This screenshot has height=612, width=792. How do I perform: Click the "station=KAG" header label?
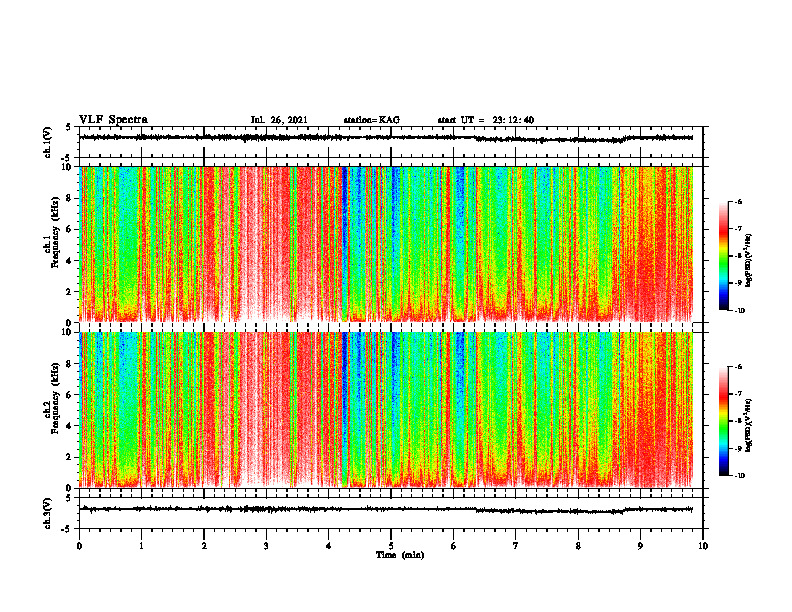pyautogui.click(x=372, y=120)
